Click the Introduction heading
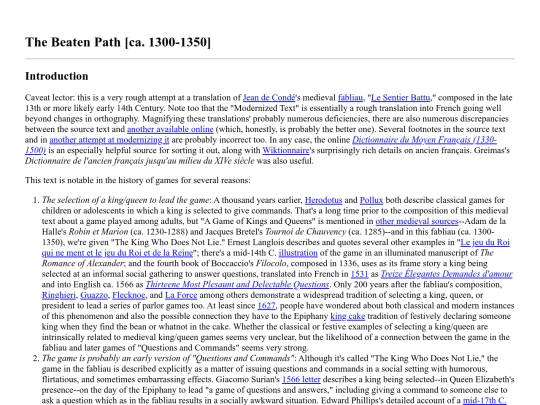The image size is (540, 405). 56,76
